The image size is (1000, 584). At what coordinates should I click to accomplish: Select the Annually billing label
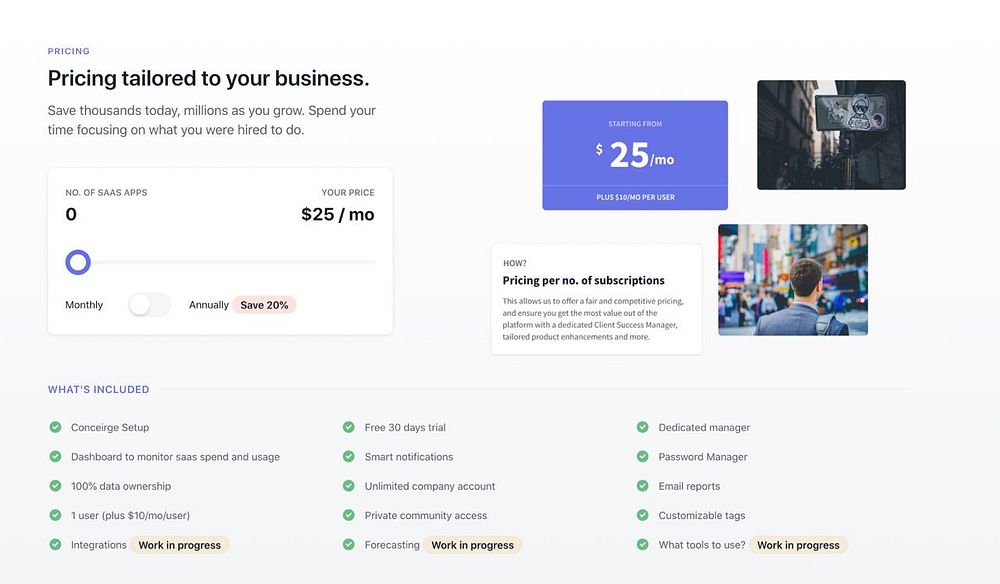[x=208, y=305]
